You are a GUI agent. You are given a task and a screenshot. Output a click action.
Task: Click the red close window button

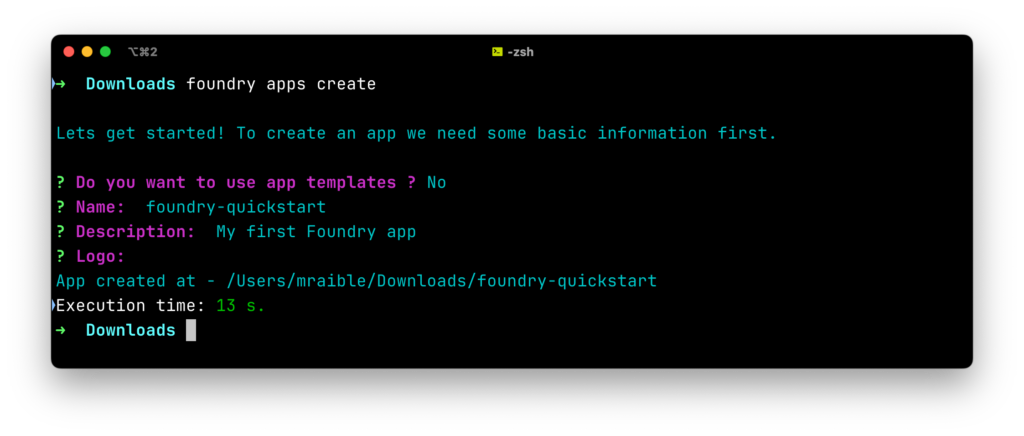pos(69,52)
